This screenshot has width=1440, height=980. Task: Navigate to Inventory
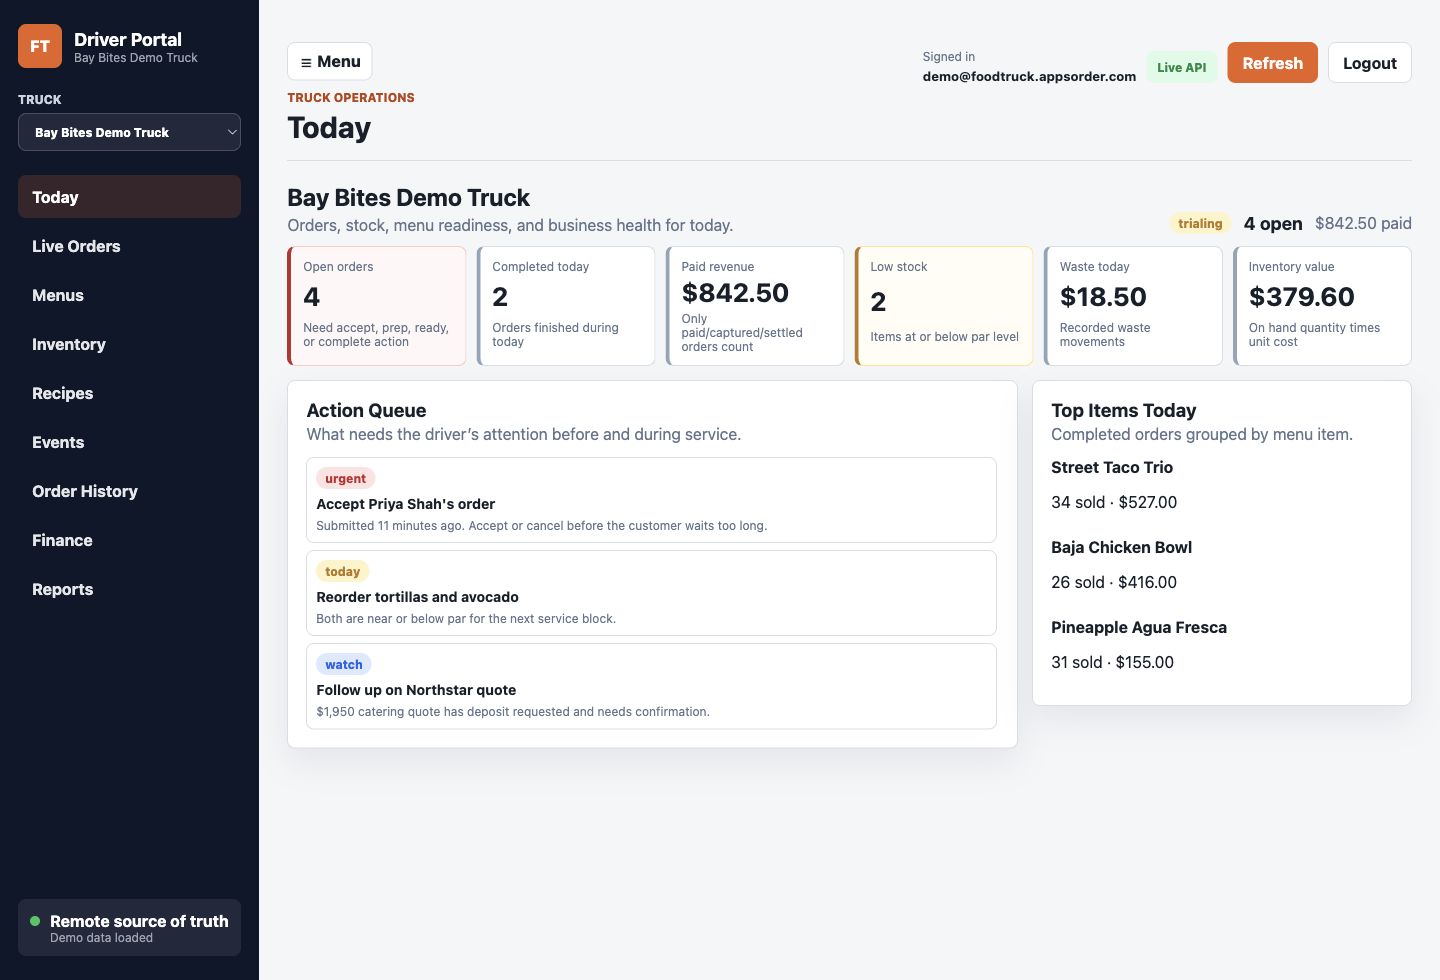coord(129,344)
